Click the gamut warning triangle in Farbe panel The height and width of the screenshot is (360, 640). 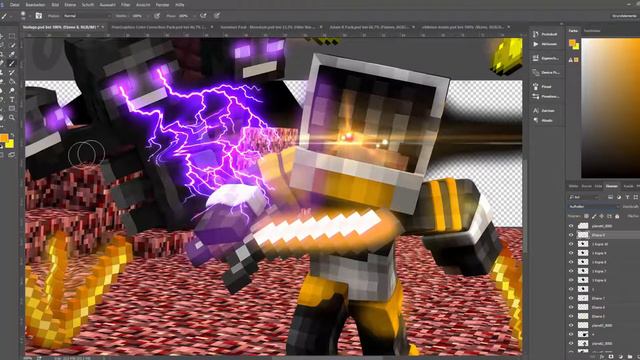[571, 60]
